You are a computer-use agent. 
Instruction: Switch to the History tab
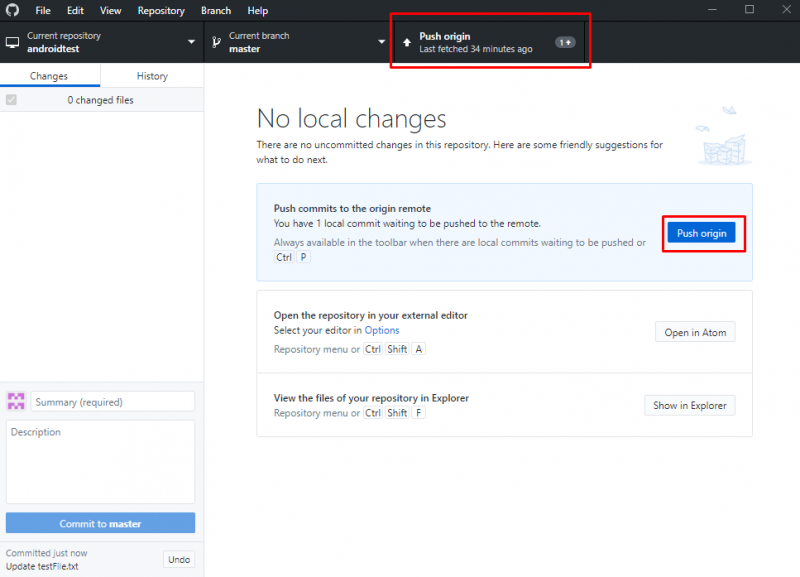[152, 76]
